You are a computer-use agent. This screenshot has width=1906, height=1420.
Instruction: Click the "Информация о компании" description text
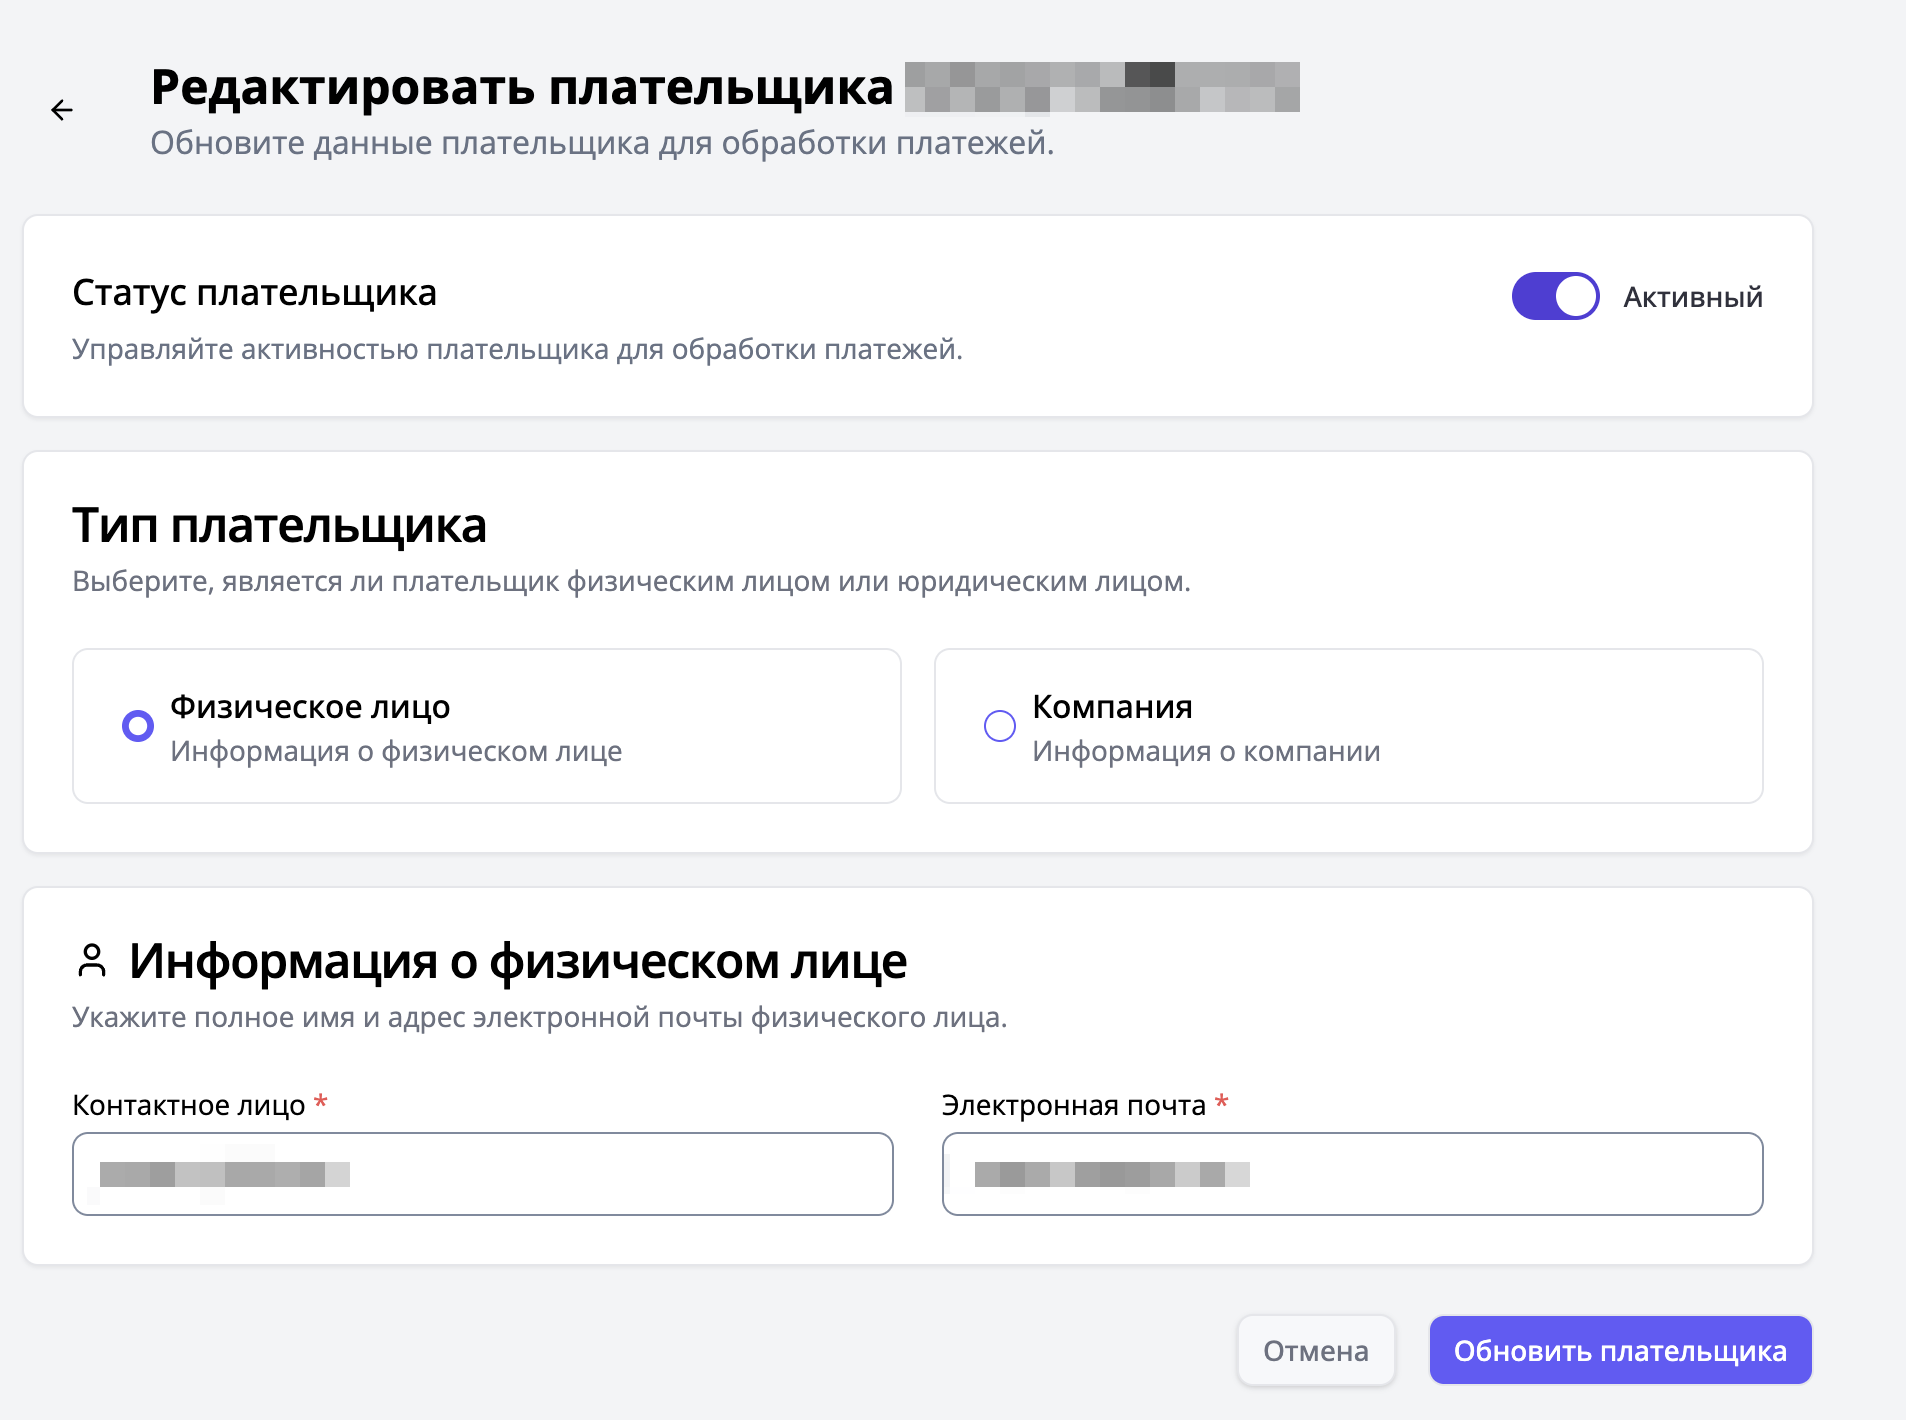point(1206,751)
